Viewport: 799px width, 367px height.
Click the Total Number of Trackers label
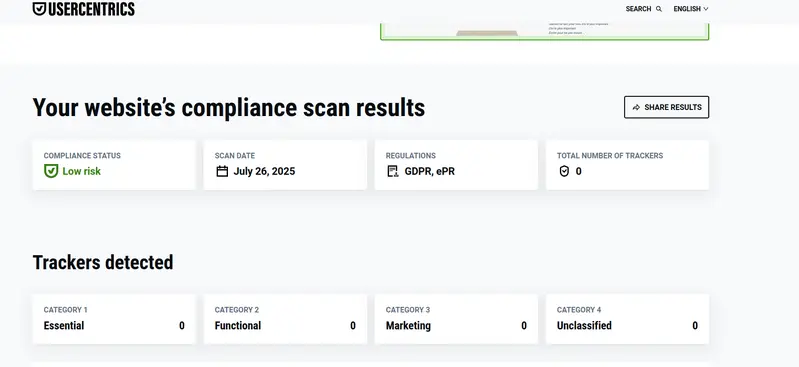(610, 155)
